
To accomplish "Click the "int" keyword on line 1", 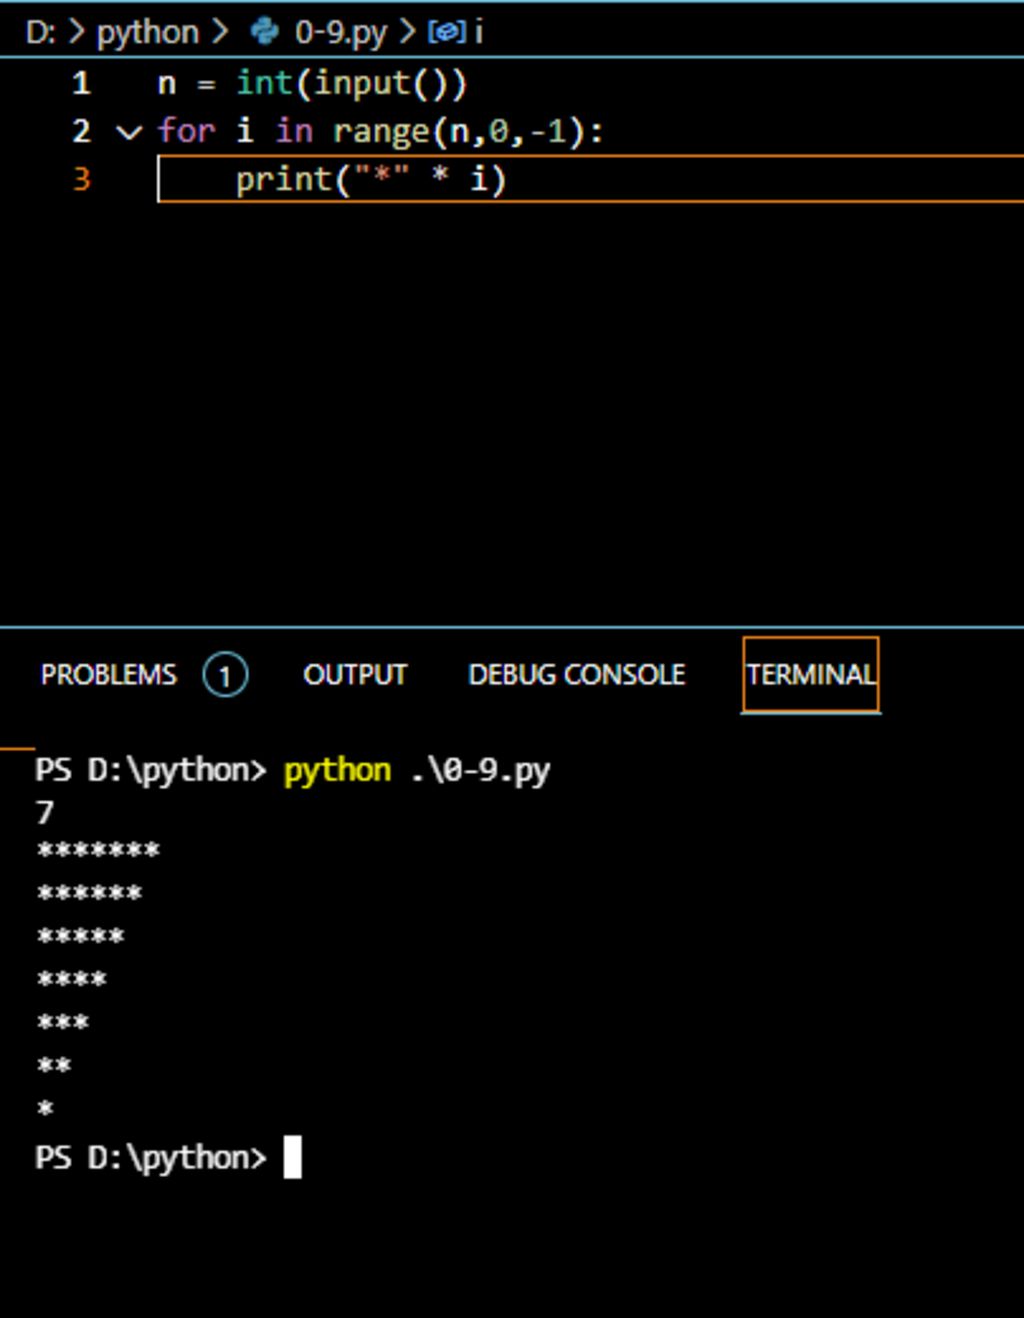I will [x=265, y=83].
